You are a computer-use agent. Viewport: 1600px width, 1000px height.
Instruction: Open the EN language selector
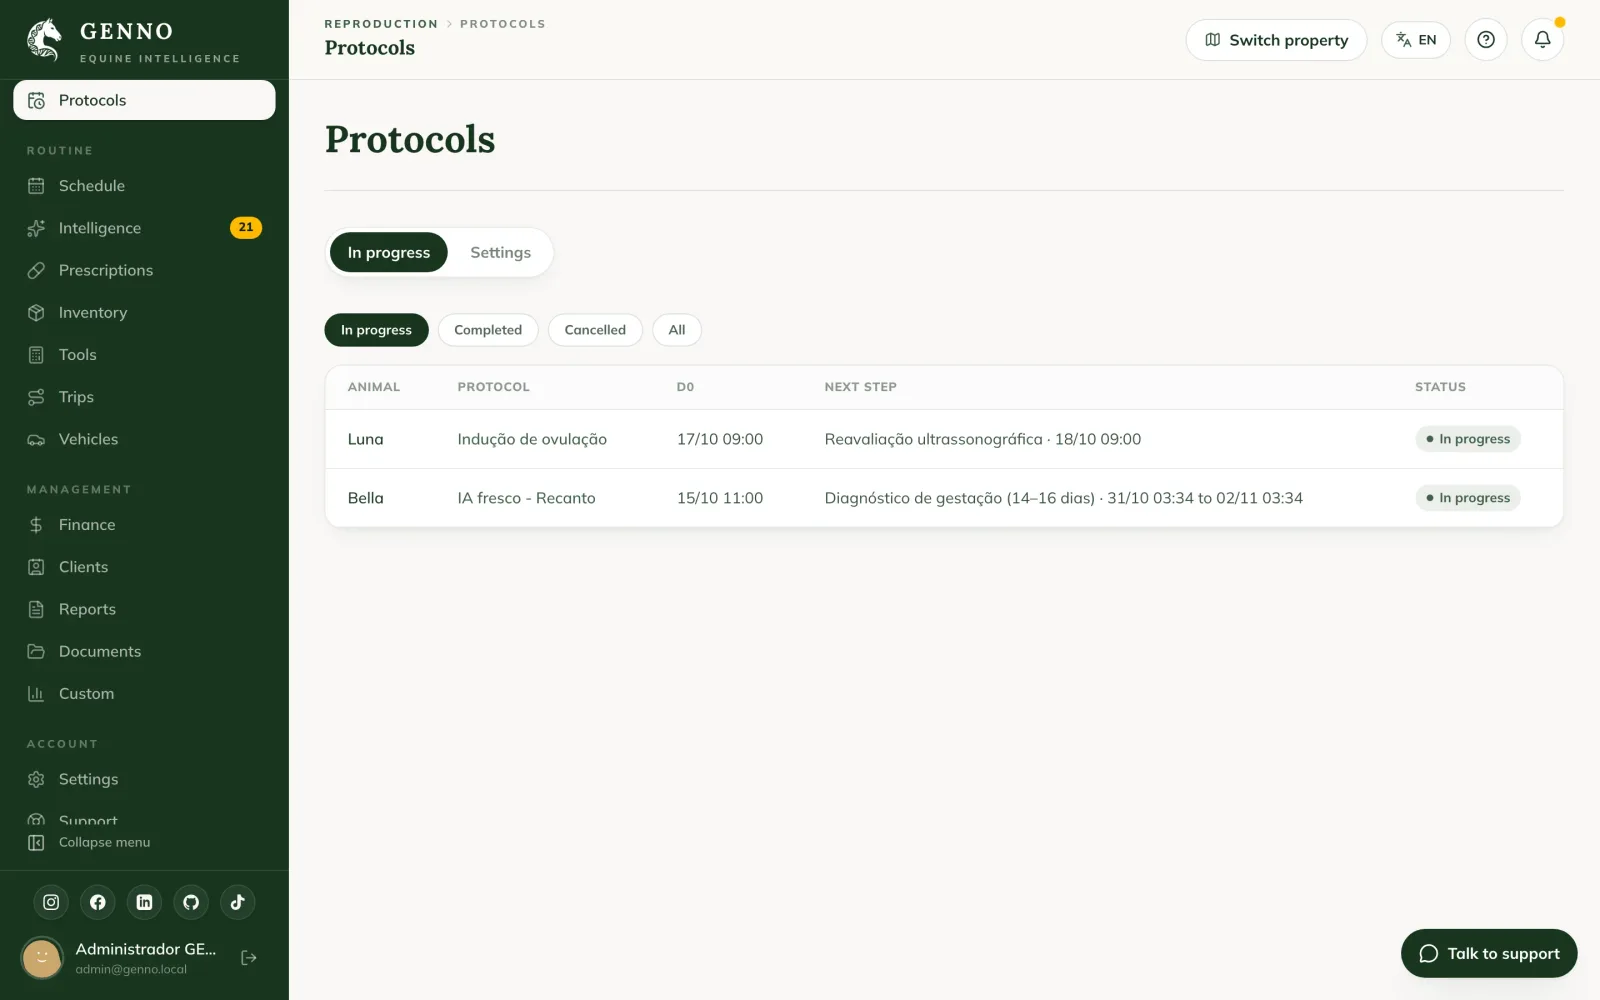point(1416,40)
